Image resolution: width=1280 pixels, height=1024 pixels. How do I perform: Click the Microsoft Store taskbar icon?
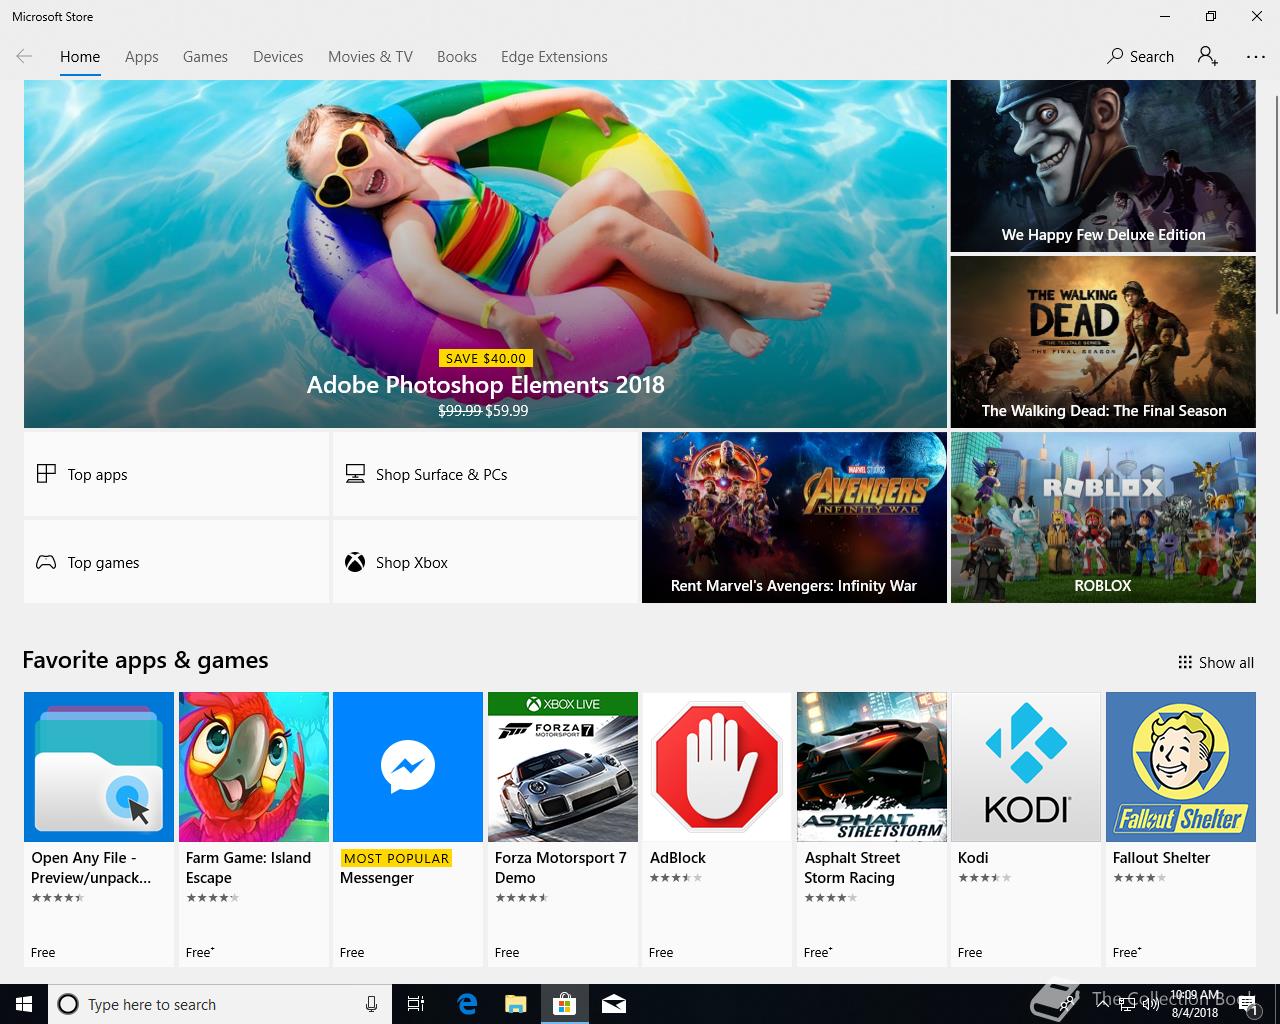[565, 1004]
